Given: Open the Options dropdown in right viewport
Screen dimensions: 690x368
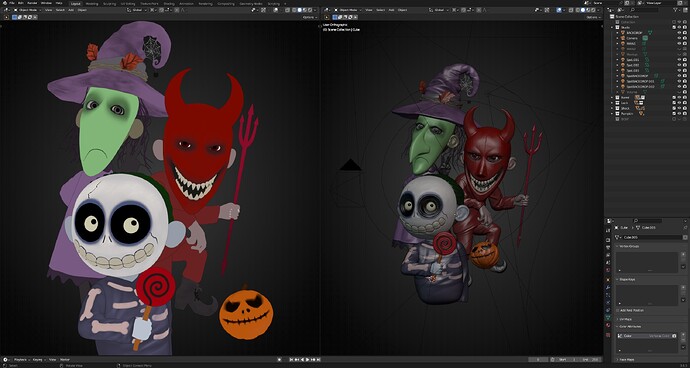Looking at the screenshot, I should pos(594,17).
